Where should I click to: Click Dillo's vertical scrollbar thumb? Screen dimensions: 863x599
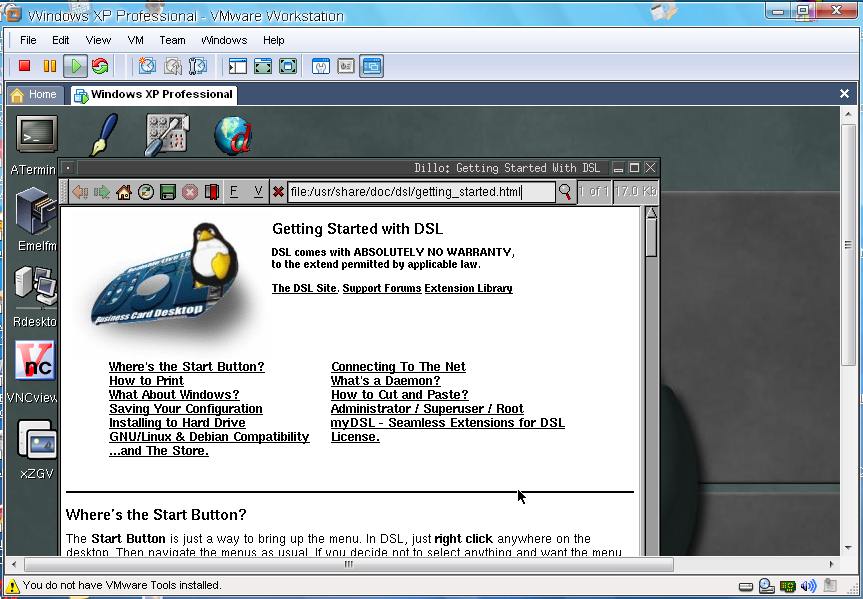coord(651,238)
